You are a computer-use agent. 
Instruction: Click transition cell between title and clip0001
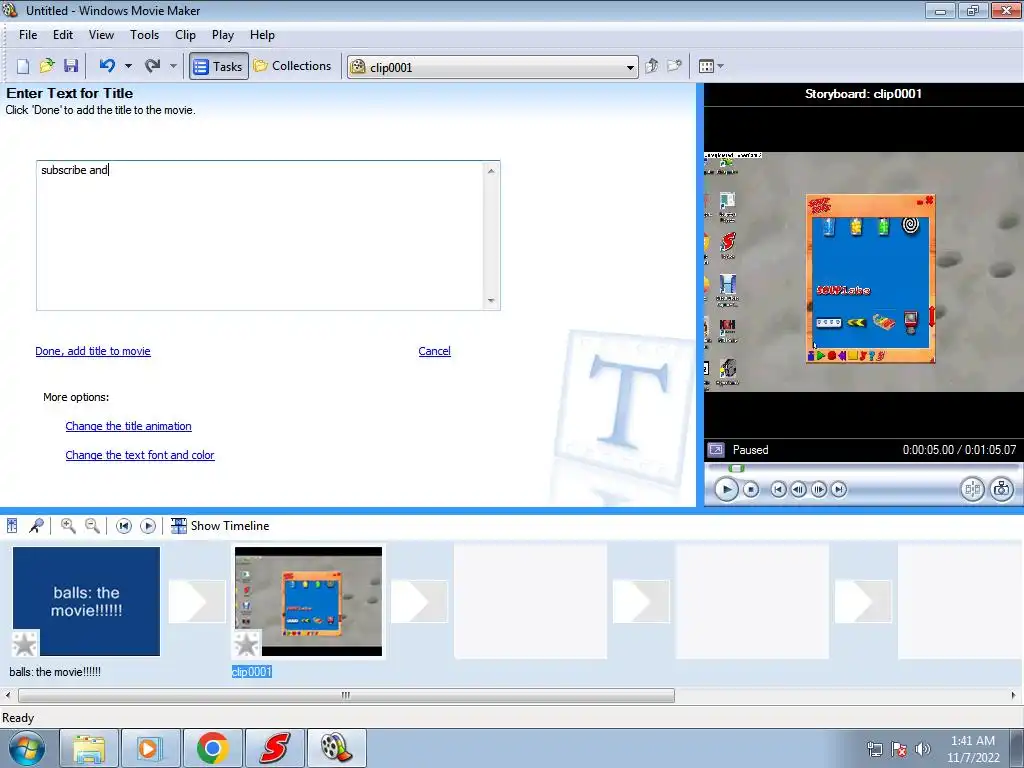(x=197, y=601)
